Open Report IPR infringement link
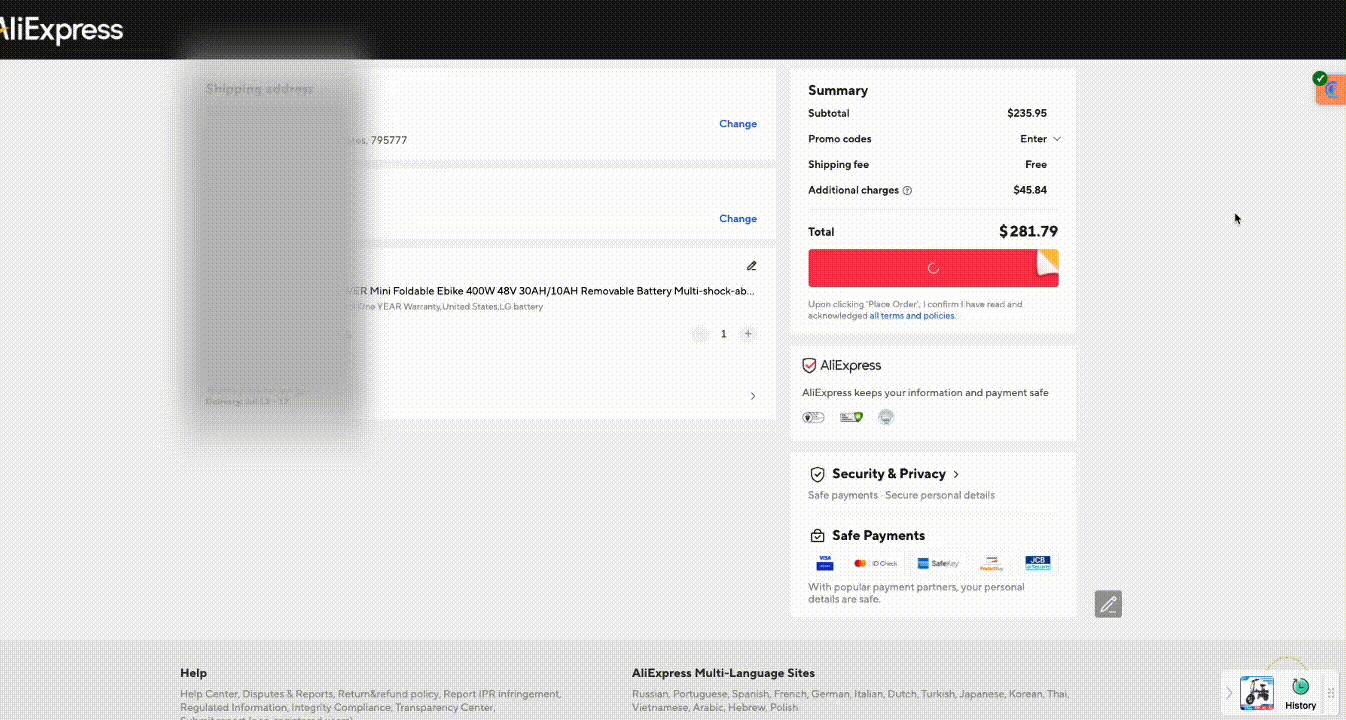The height and width of the screenshot is (720, 1346). click(x=502, y=694)
